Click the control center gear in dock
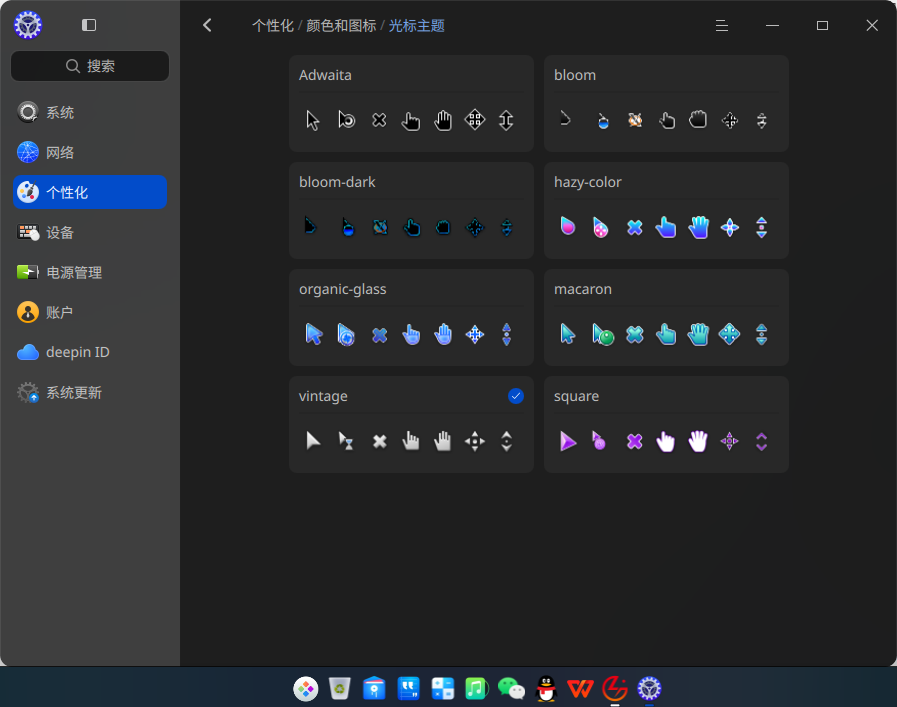The image size is (897, 707). click(649, 689)
